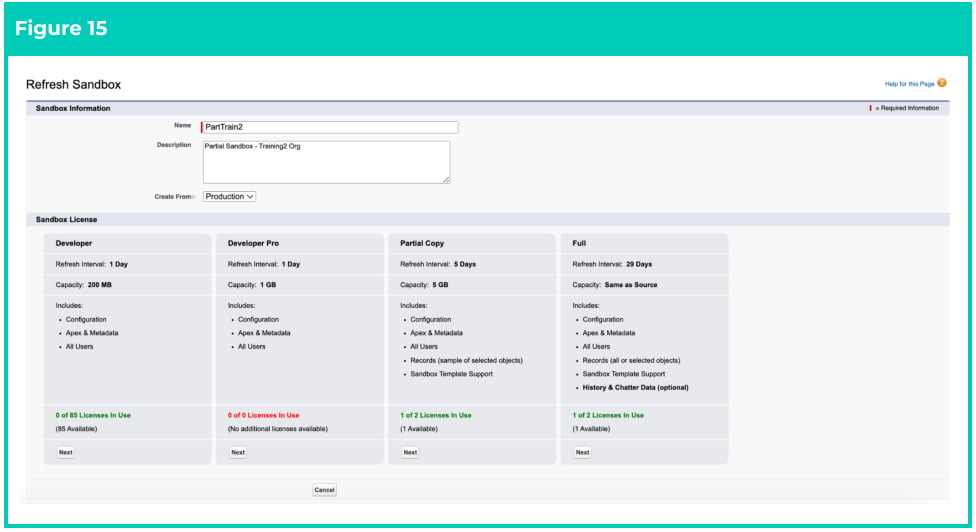The height and width of the screenshot is (532, 976).
Task: Click "Capacity: Same as Source" in Full card
Action: (x=615, y=285)
